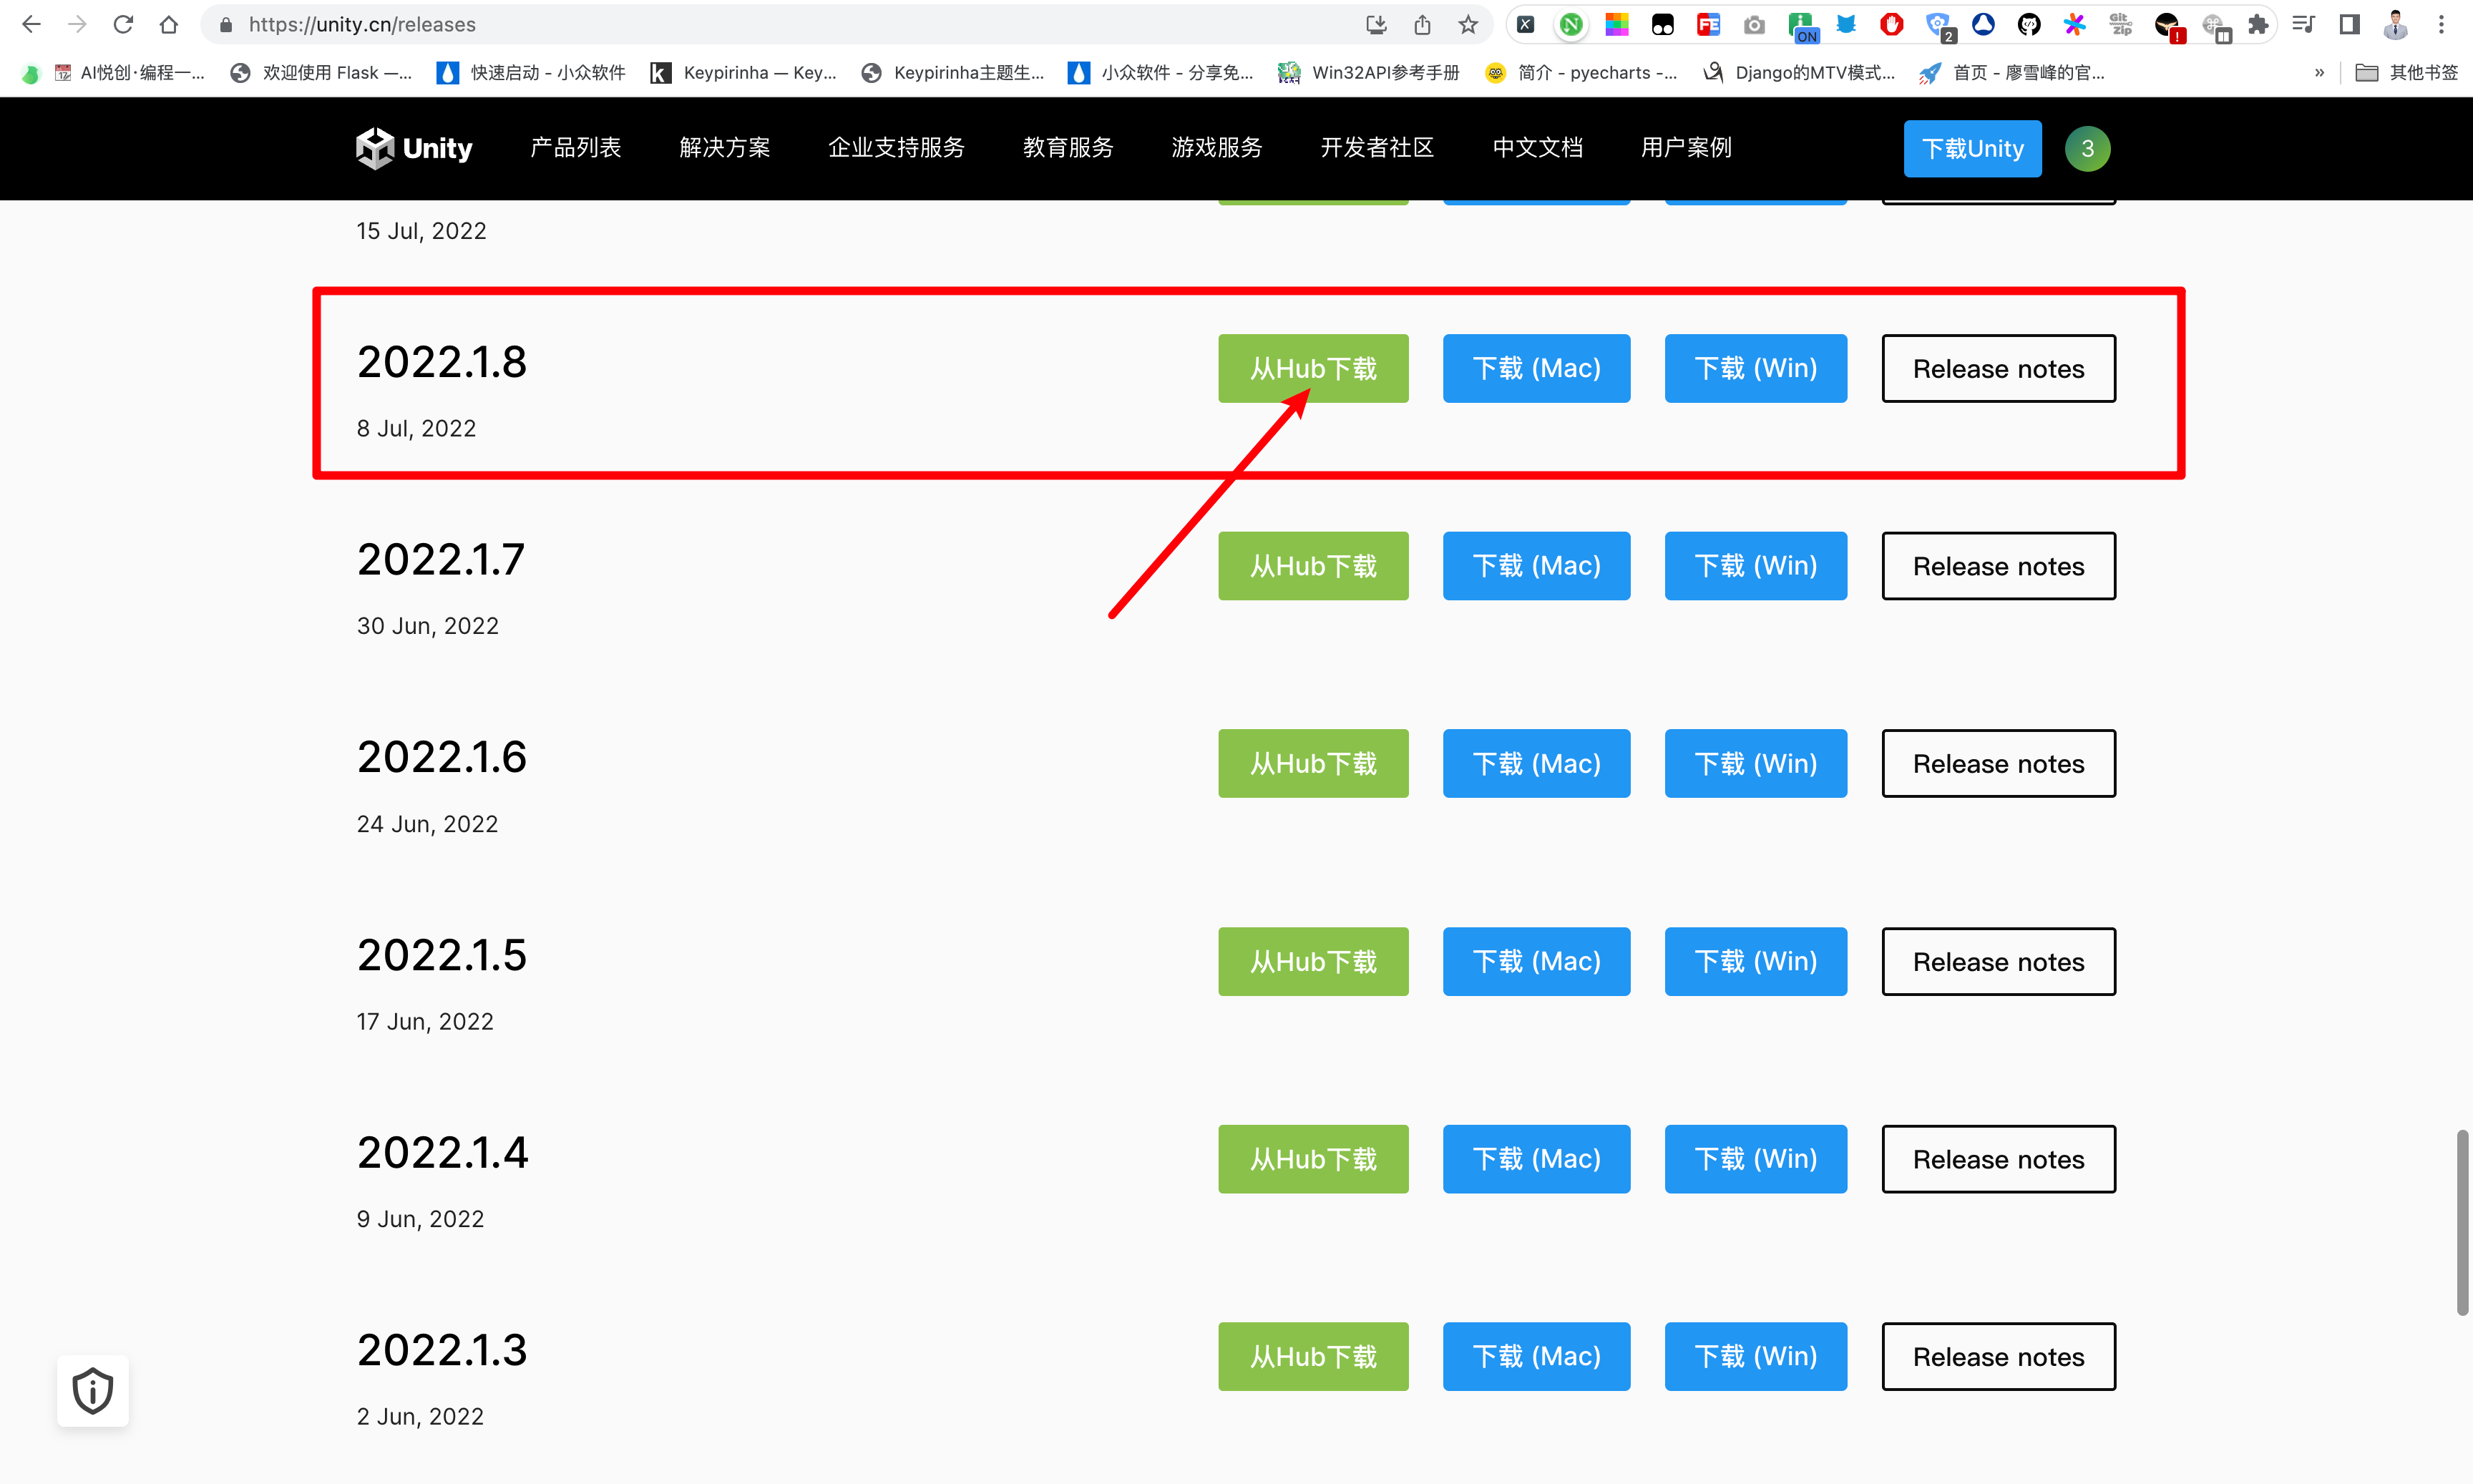Download the Mac build of 2022.1.8

[x=1536, y=368]
